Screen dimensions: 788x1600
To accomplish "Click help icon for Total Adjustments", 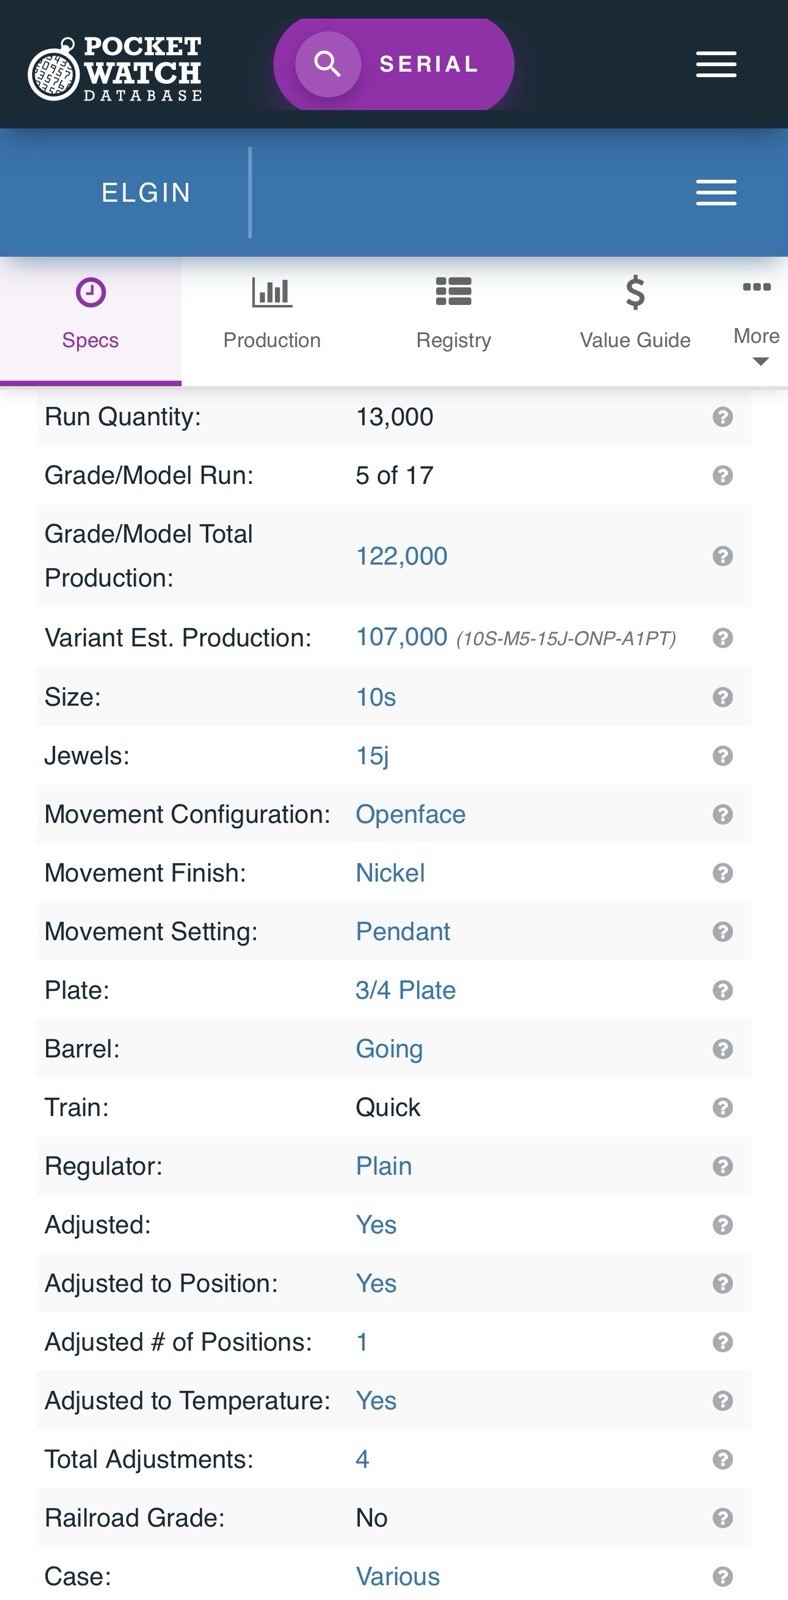I will point(723,1459).
